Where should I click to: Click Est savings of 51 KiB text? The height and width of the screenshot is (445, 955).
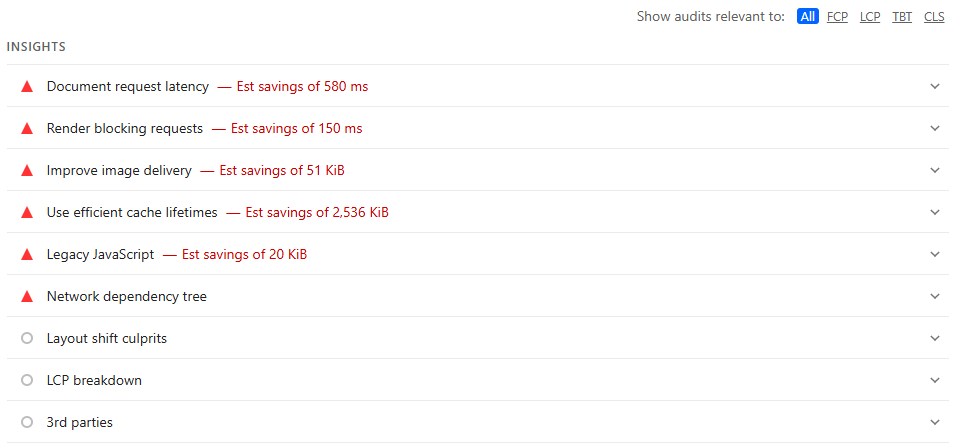[282, 171]
